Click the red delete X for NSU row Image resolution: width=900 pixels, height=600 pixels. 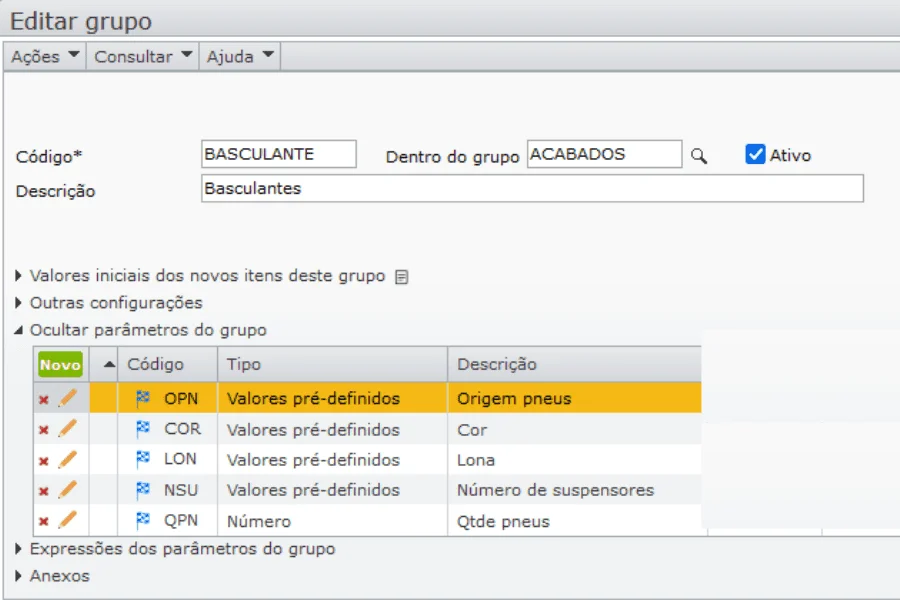[x=43, y=491]
